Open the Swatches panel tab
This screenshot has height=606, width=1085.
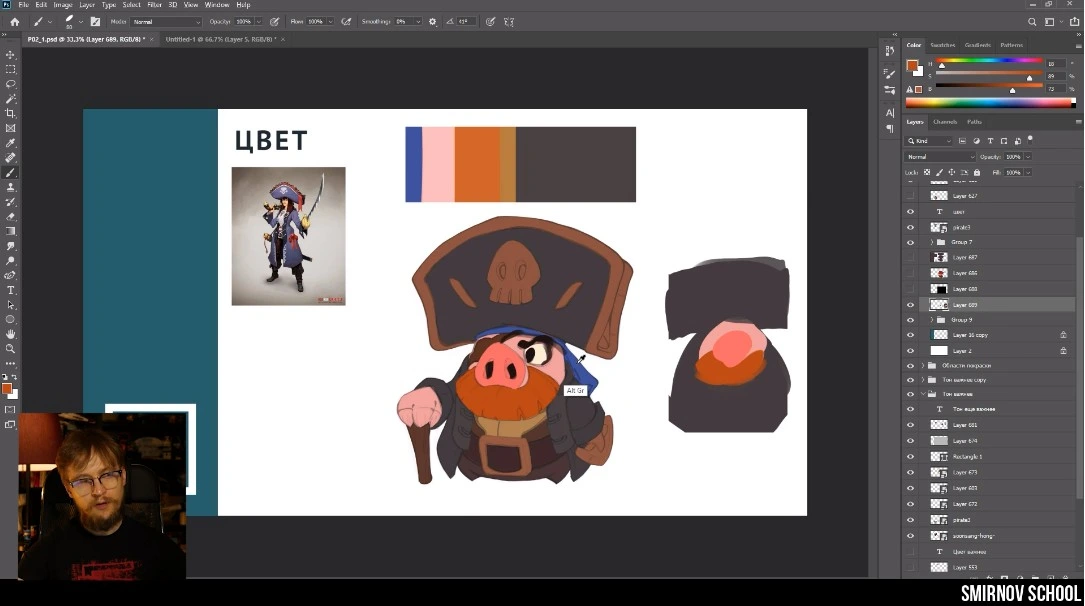click(x=943, y=45)
